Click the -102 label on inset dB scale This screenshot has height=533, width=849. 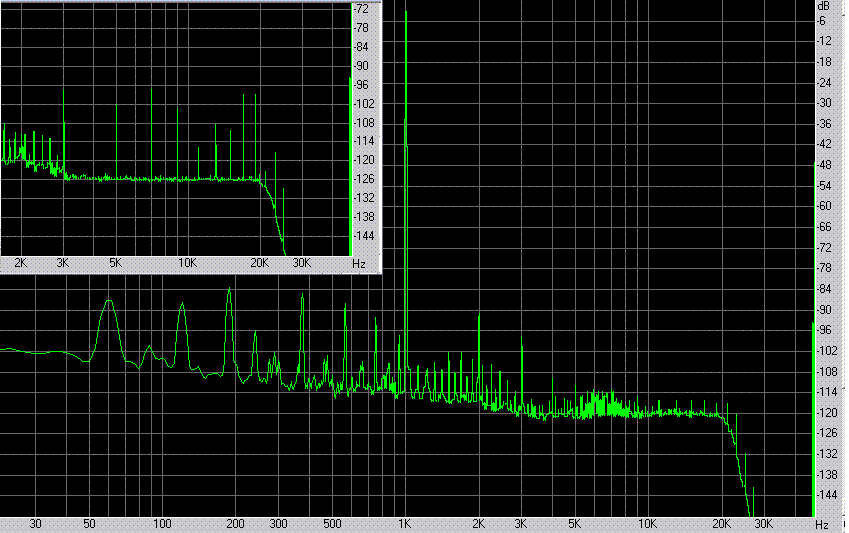click(x=364, y=103)
